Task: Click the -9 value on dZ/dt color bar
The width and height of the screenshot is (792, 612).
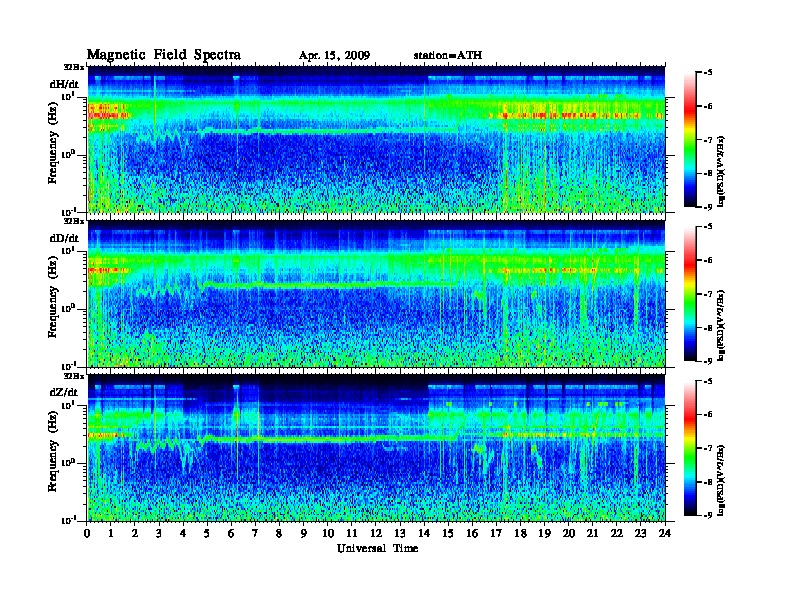Action: pyautogui.click(x=708, y=515)
